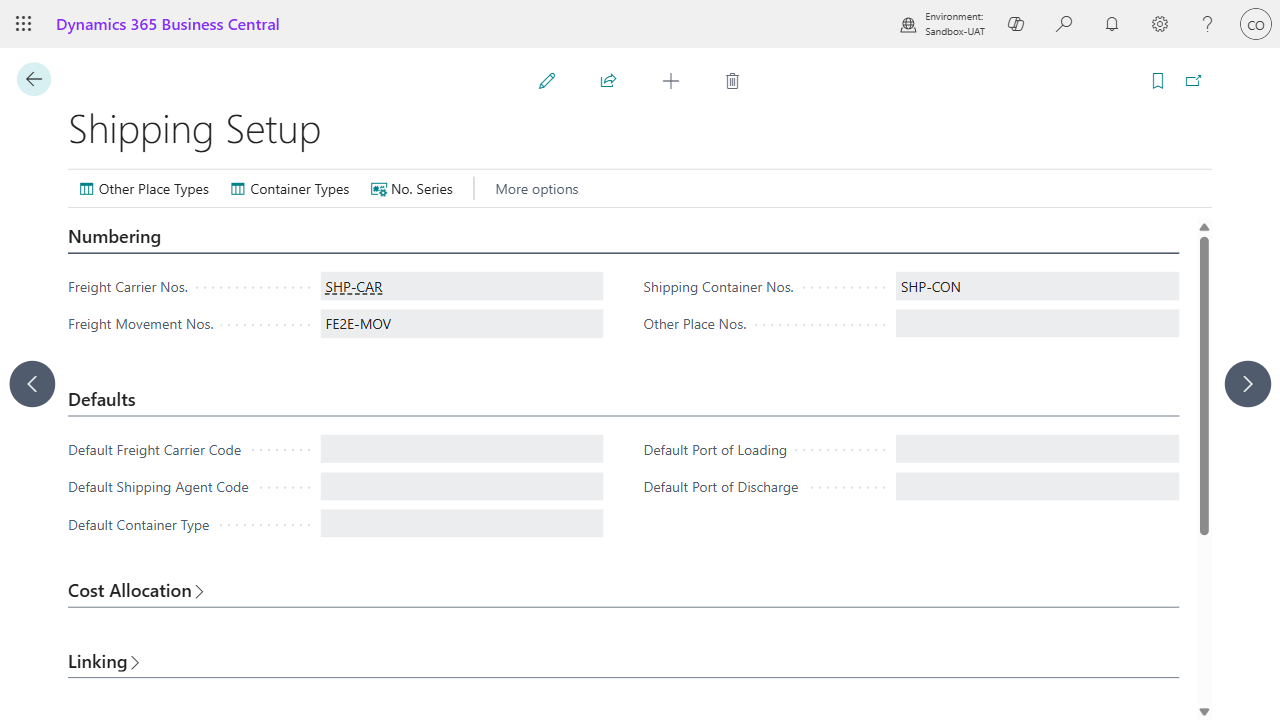1280x720 pixels.
Task: Click the Freight Movement Nos. field
Action: [x=462, y=324]
